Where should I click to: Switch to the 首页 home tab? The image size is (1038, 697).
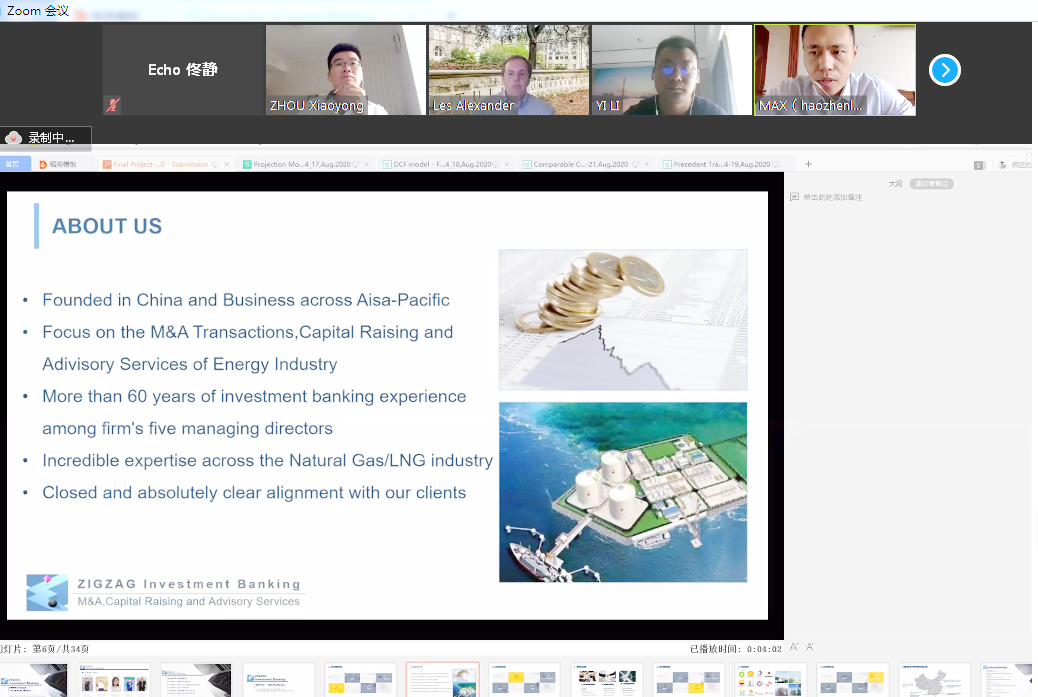[13, 164]
